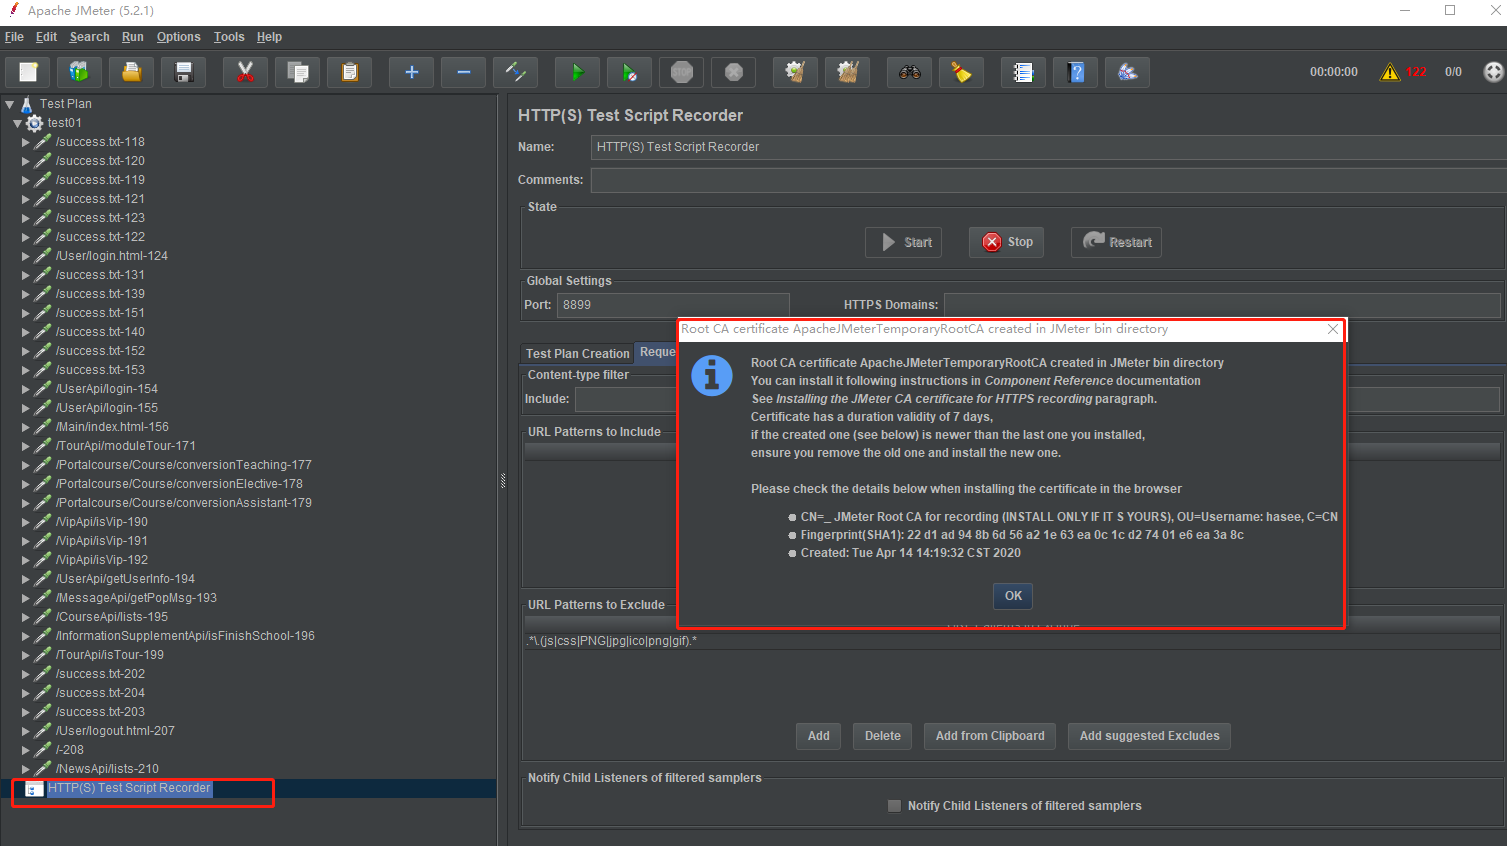Click the grey Stop sign toolbar icon
The width and height of the screenshot is (1507, 846).
(x=682, y=72)
